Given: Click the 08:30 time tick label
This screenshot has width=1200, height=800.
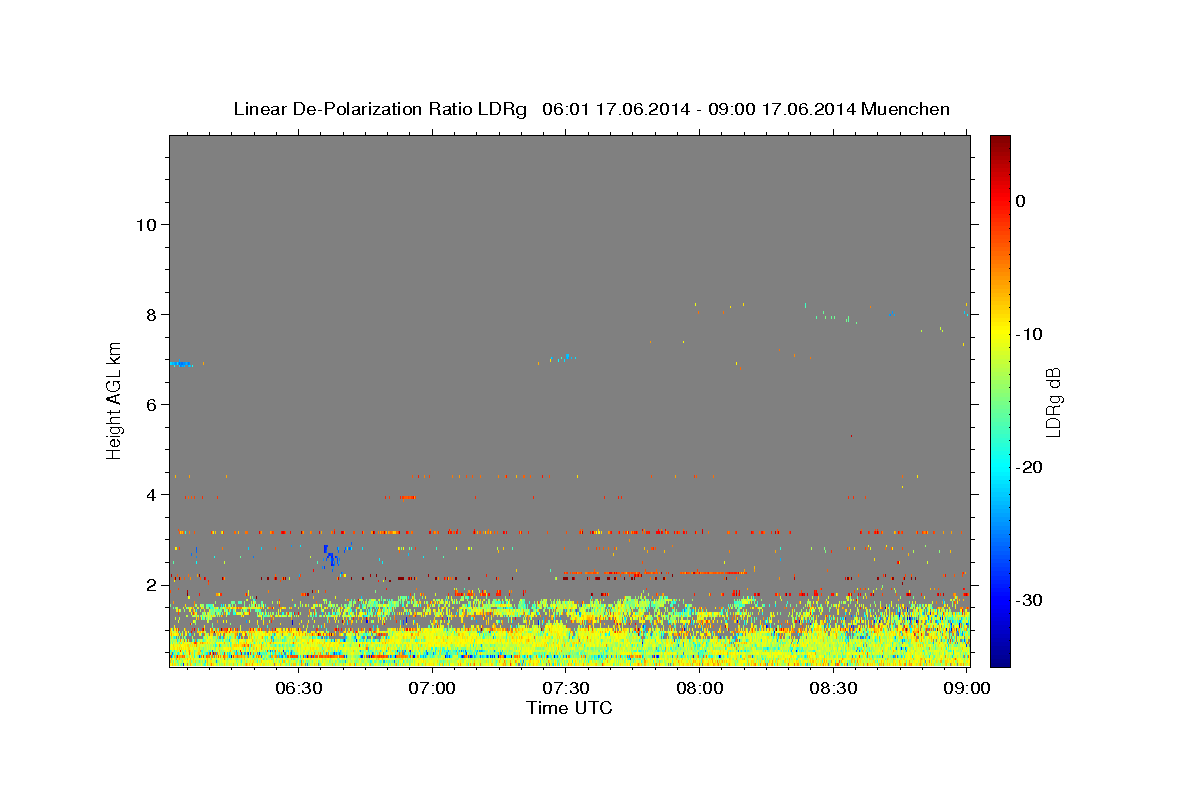Looking at the screenshot, I should (834, 689).
